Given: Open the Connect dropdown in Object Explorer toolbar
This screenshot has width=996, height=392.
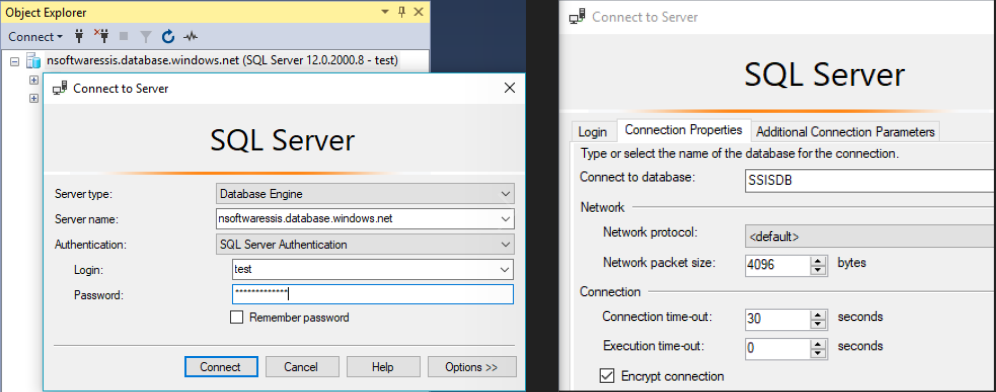Looking at the screenshot, I should [x=36, y=37].
